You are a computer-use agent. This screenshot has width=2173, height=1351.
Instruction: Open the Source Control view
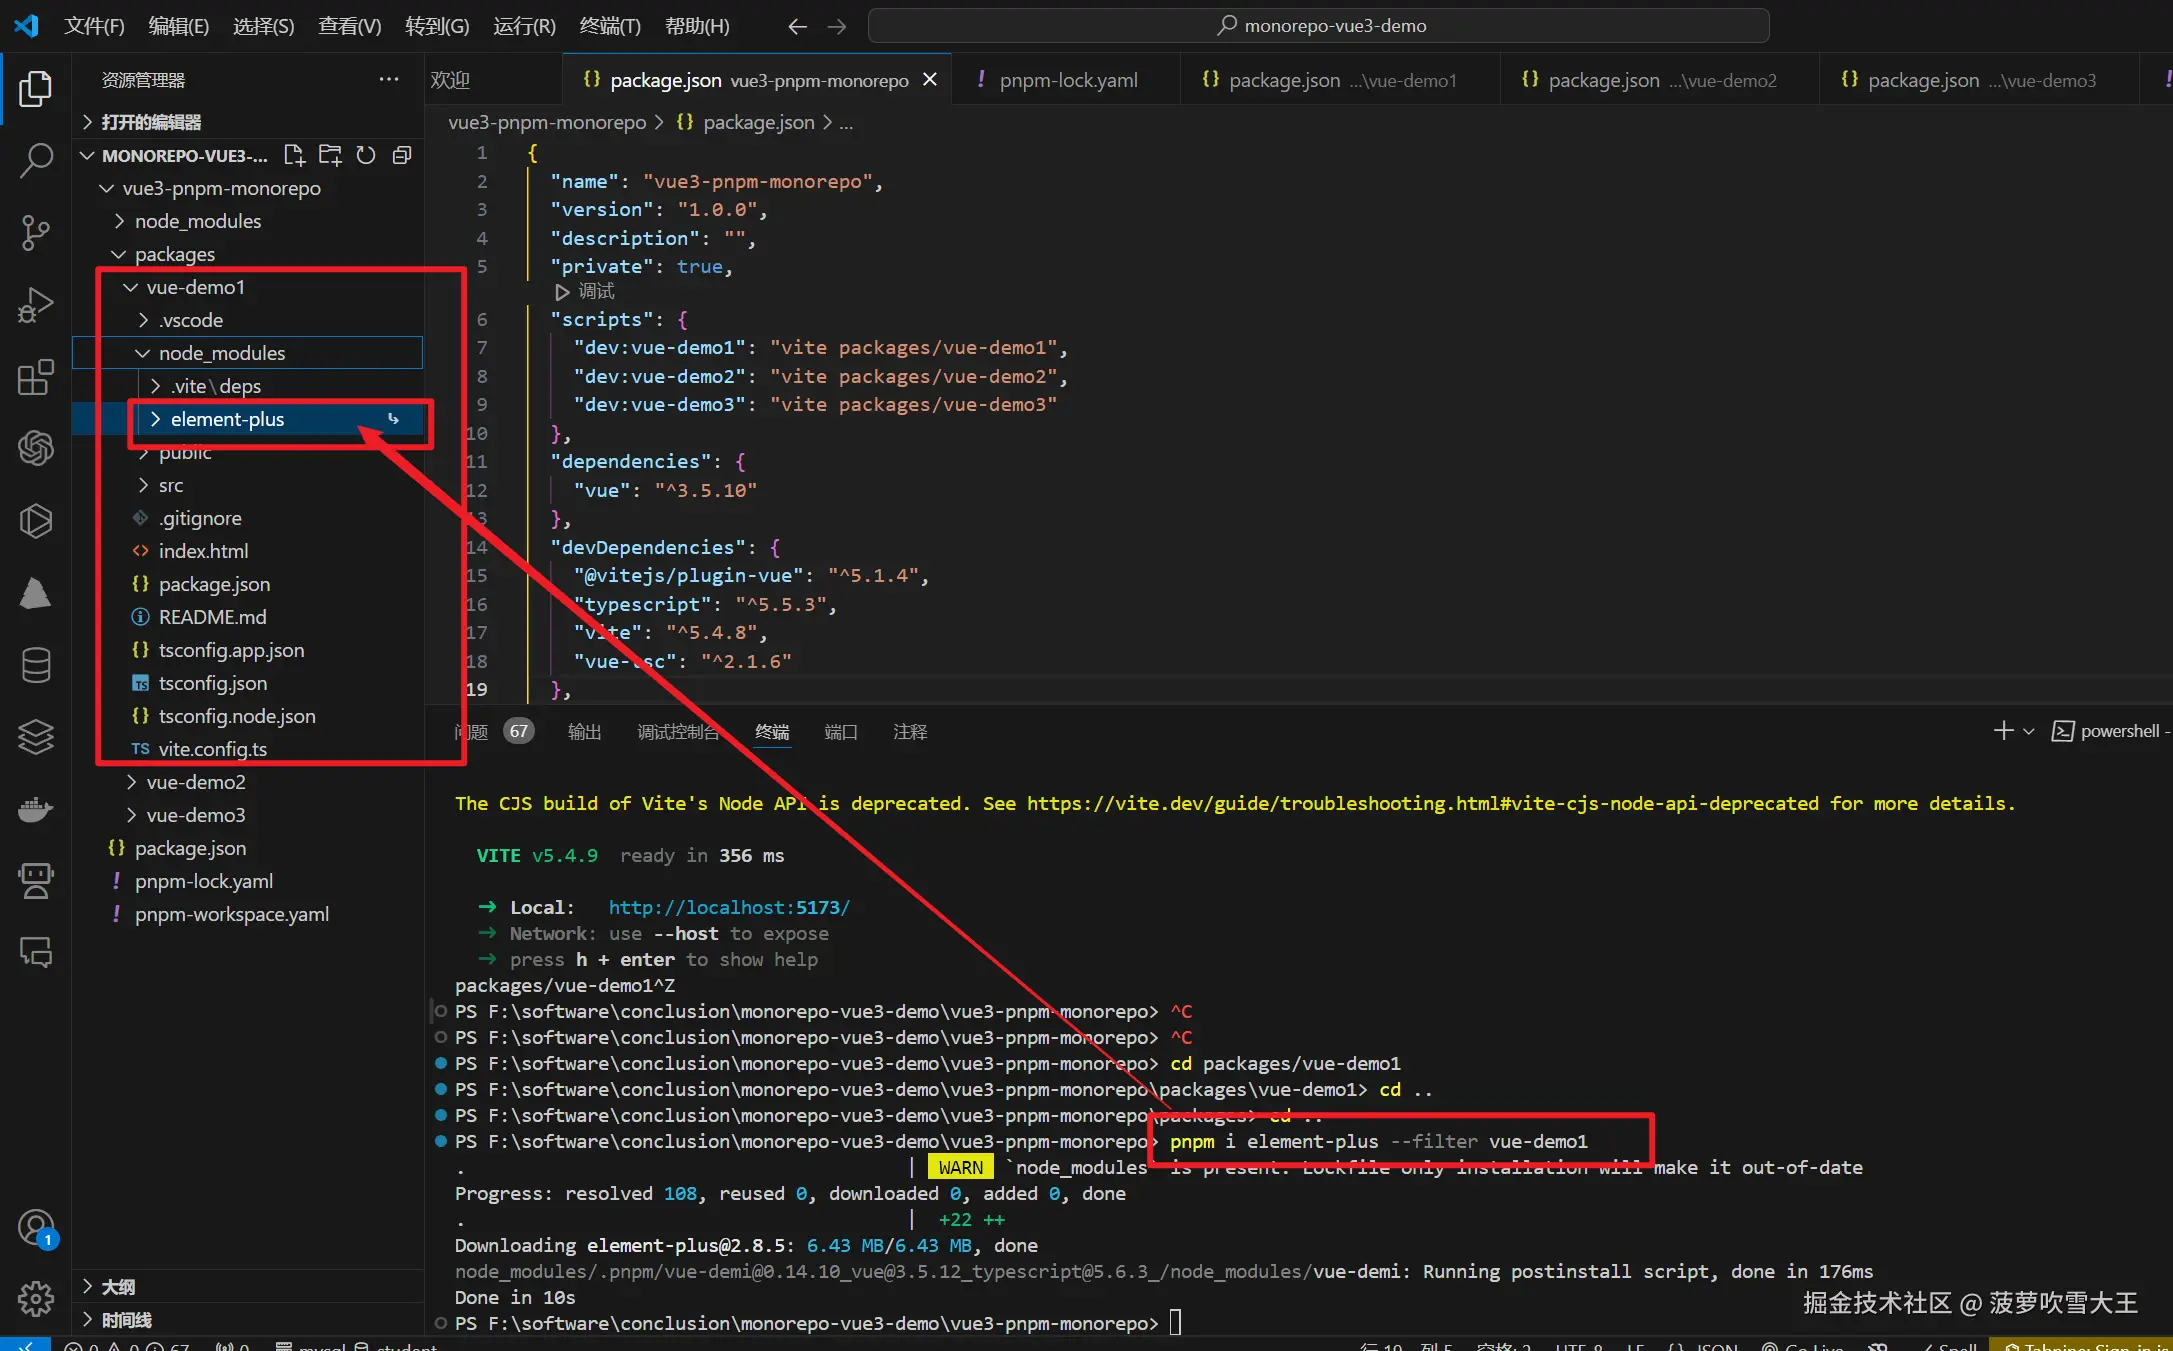[x=36, y=232]
